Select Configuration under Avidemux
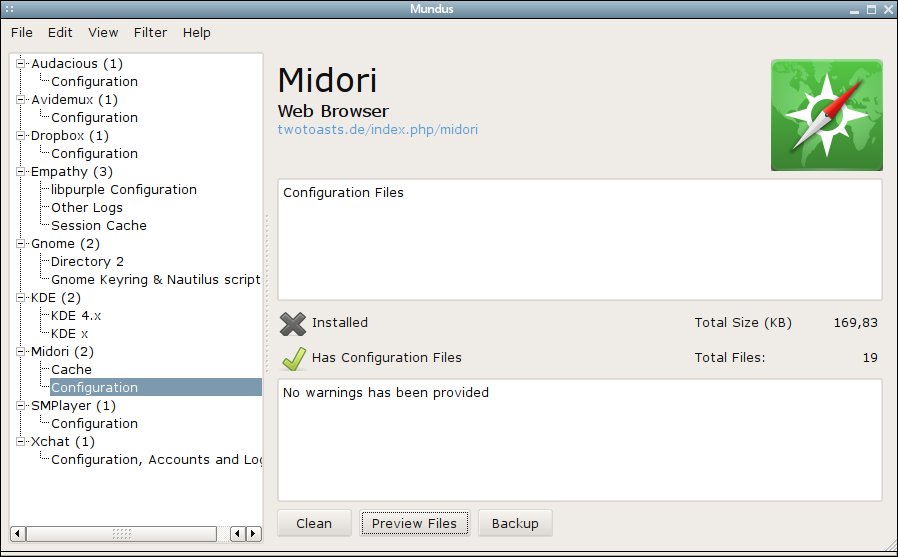The width and height of the screenshot is (898, 557). pyautogui.click(x=94, y=117)
